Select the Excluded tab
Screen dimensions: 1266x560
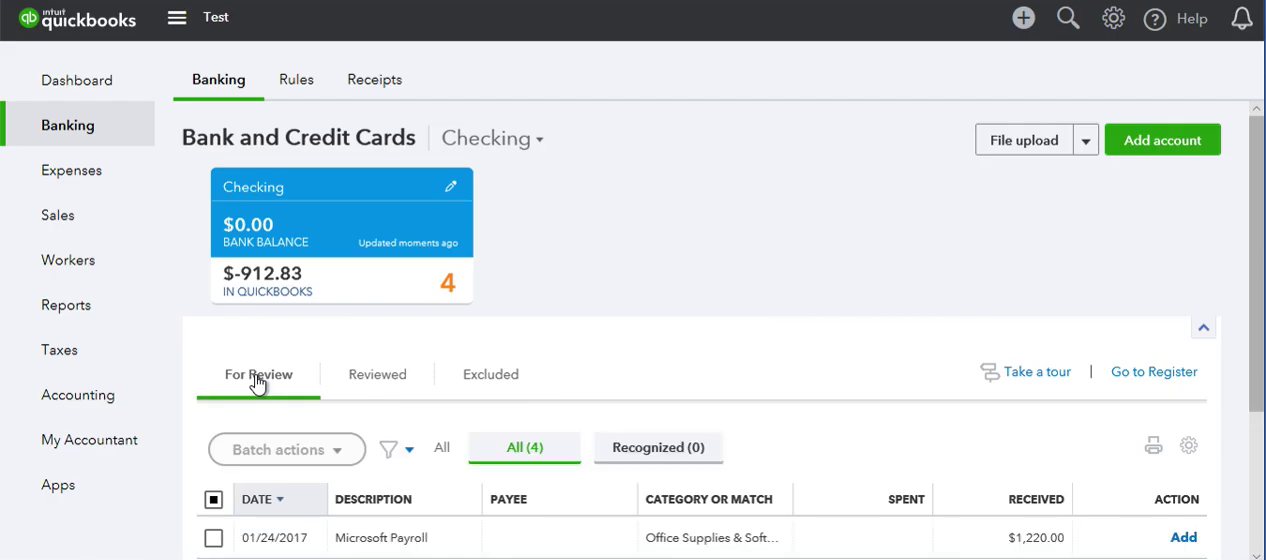[x=490, y=375]
